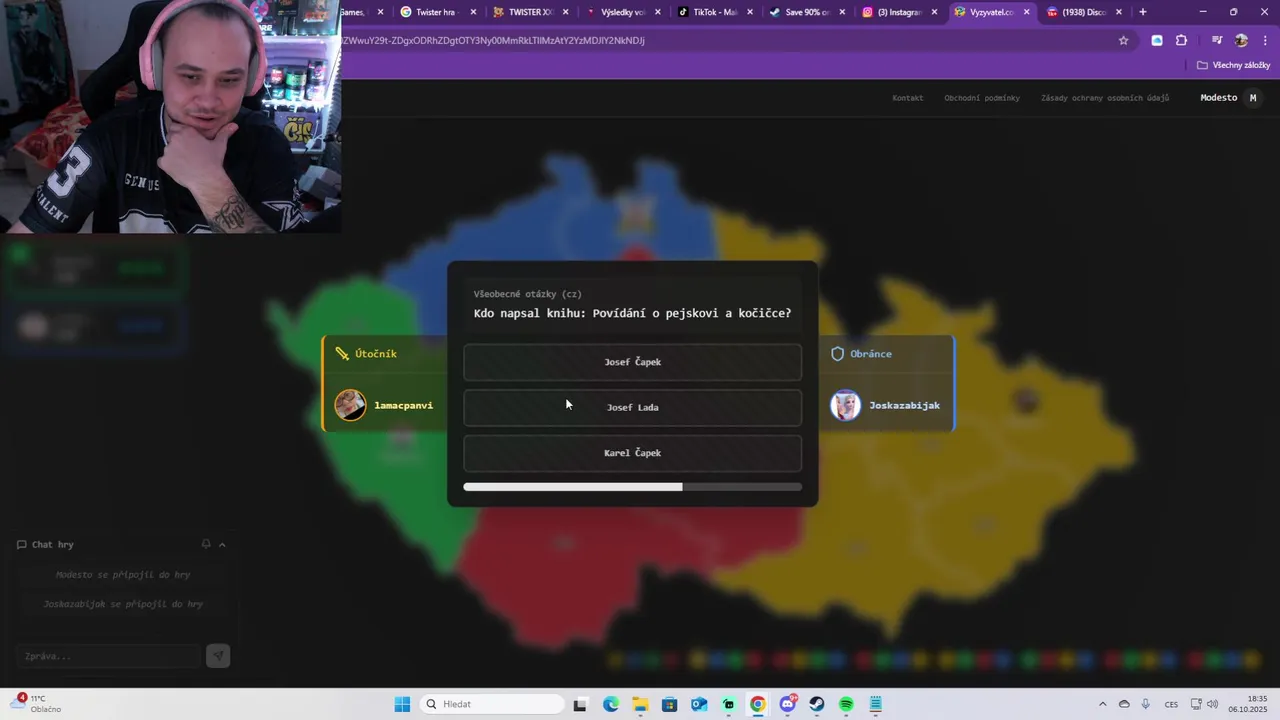Click the taskbar Hledat search box
The image size is (1280, 720).
click(491, 704)
